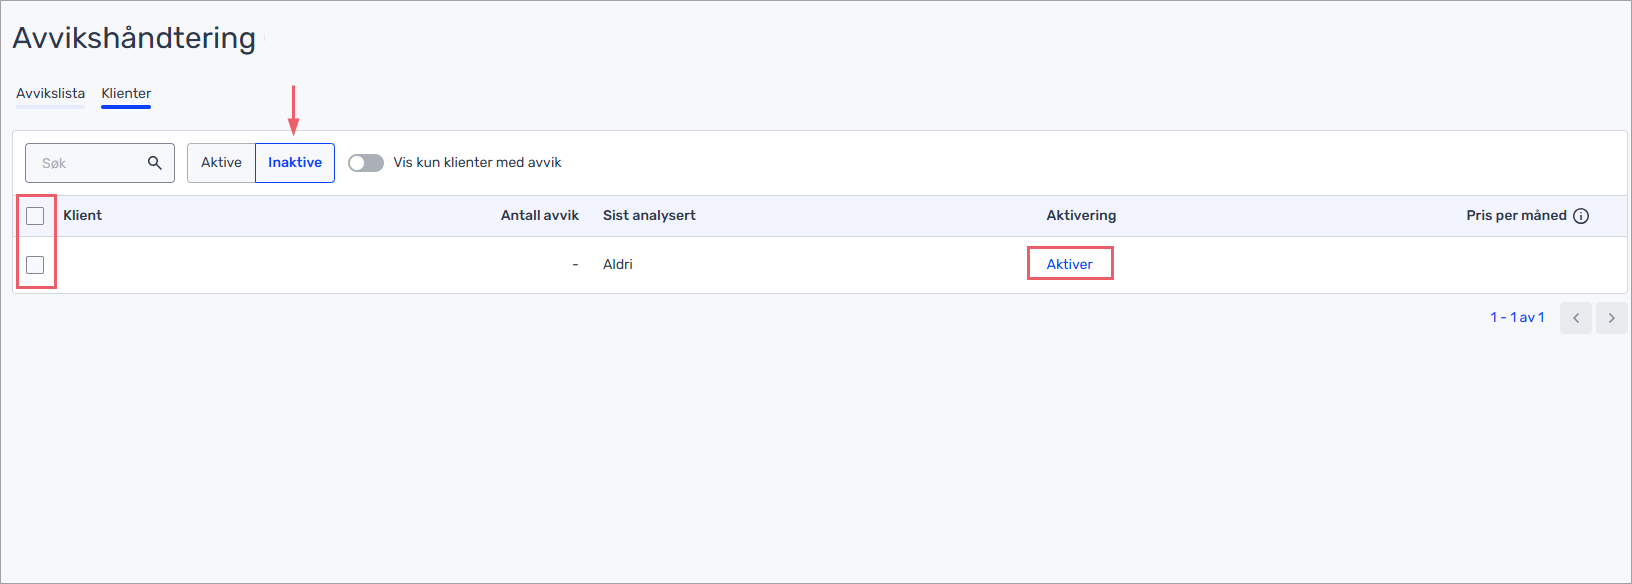Screen dimensions: 1632x584
Task: Switch to the Klienter tab
Action: tap(126, 93)
